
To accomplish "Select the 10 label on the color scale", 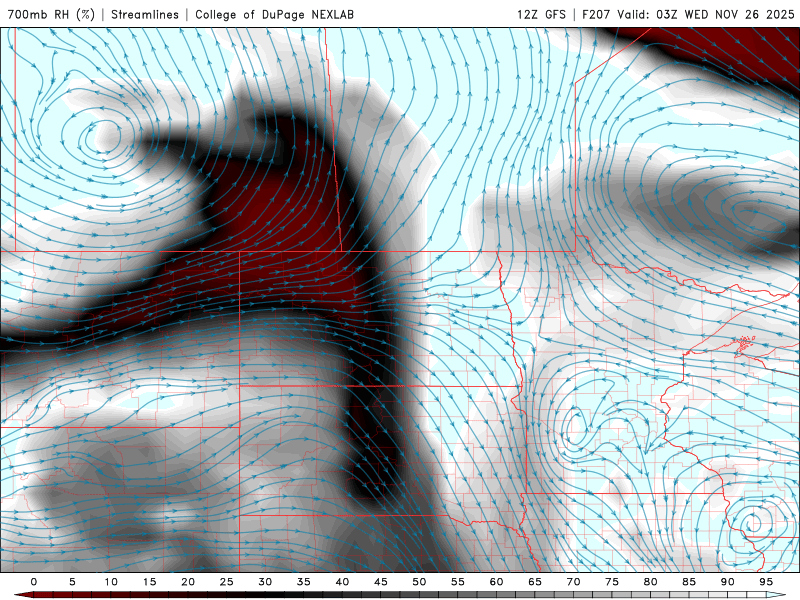I will [111, 582].
